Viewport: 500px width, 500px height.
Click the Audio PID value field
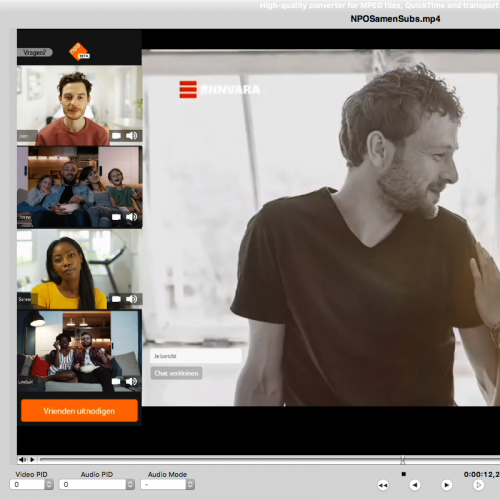coord(93,484)
